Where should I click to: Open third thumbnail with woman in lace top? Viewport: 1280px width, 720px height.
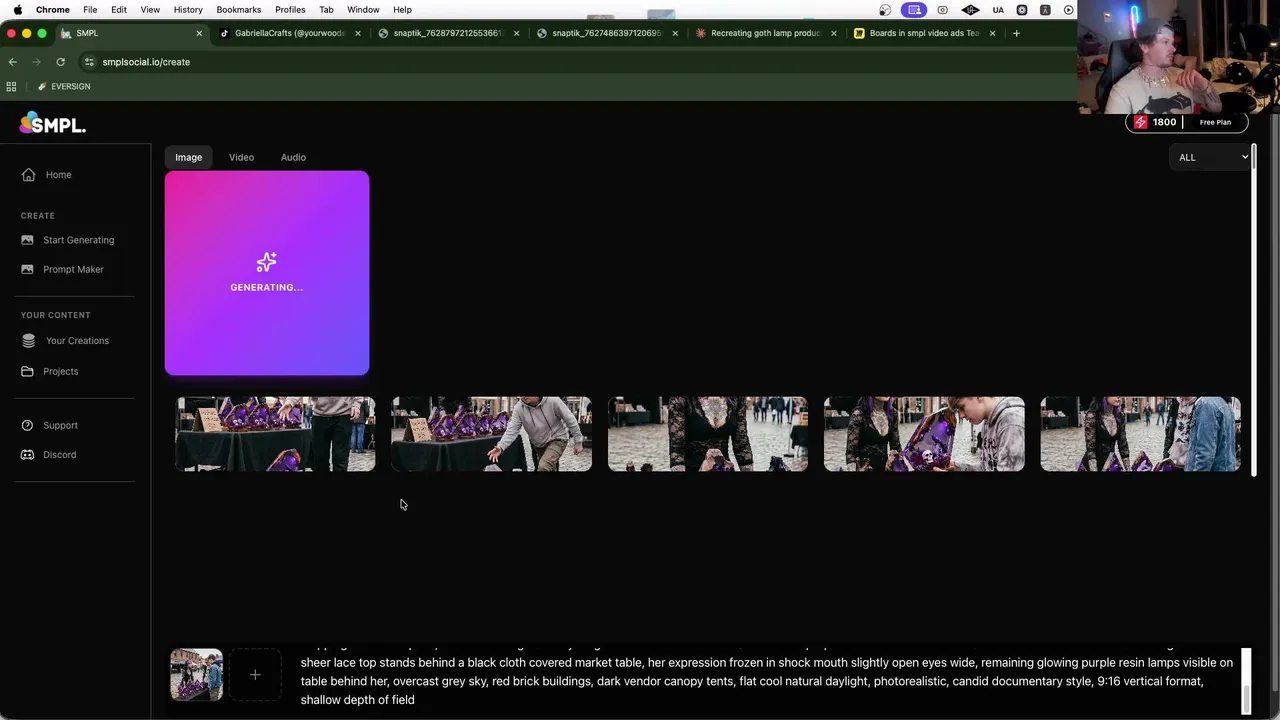click(x=708, y=434)
